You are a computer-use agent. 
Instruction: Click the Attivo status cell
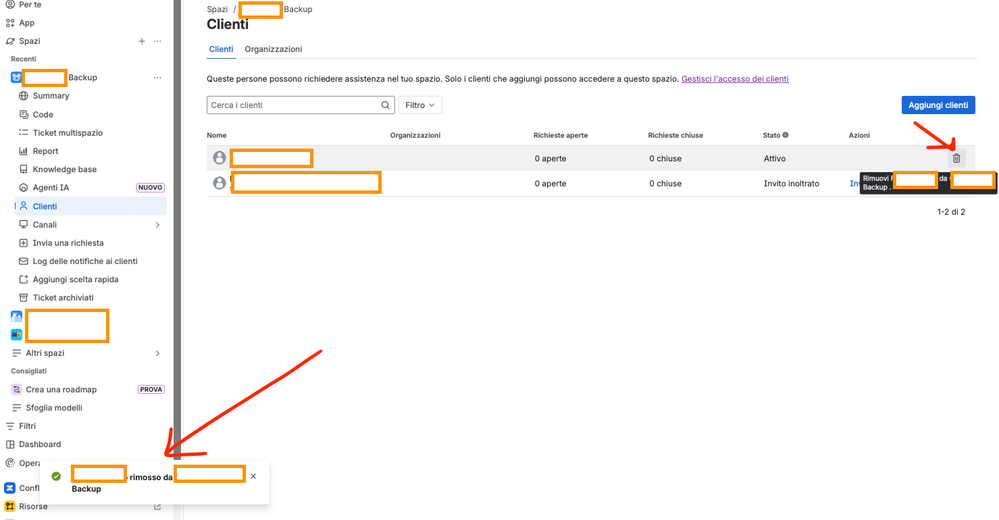(775, 159)
